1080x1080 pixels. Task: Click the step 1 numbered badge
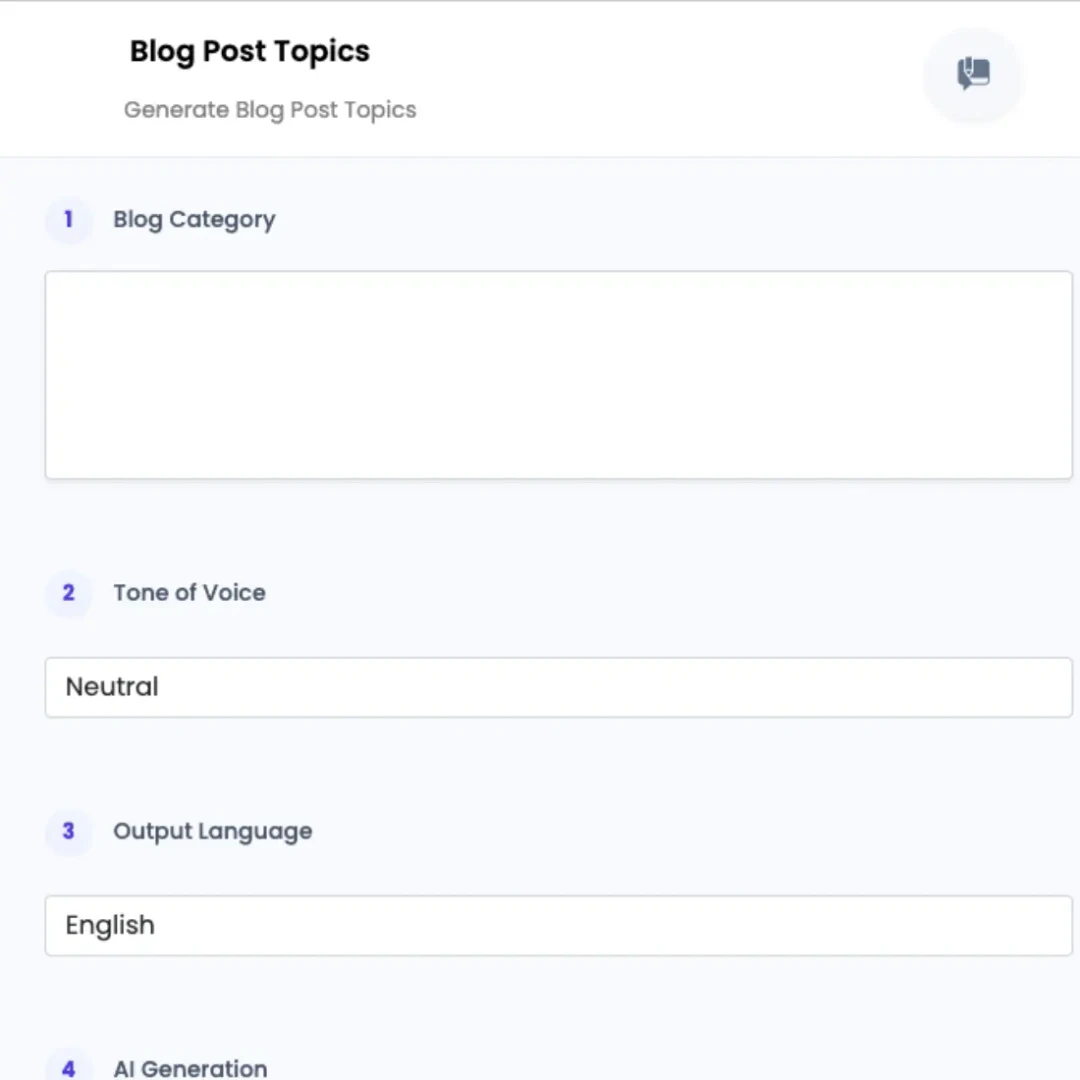68,220
